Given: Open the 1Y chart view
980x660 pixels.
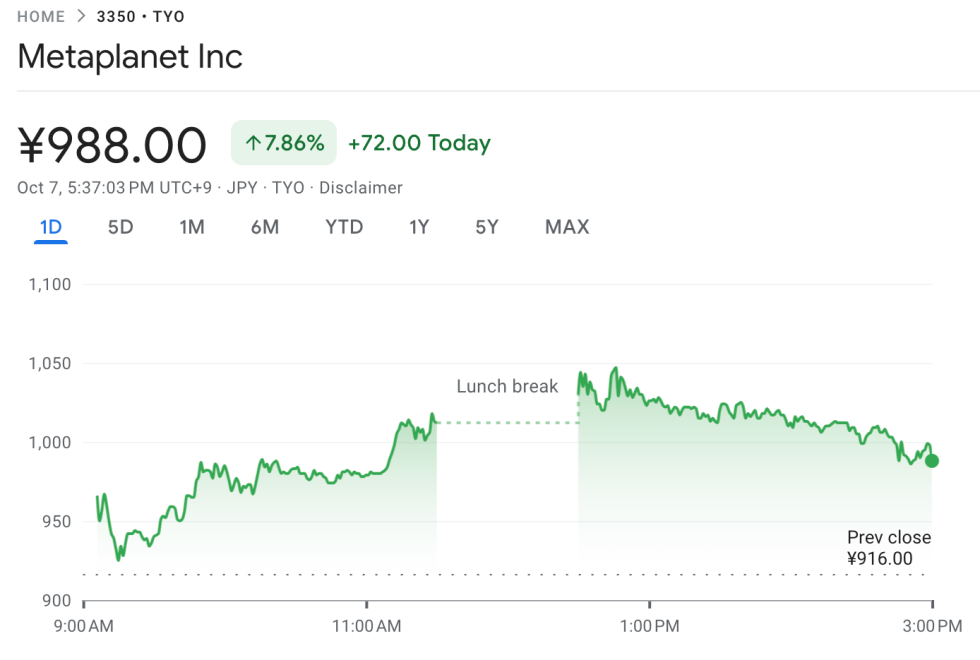Looking at the screenshot, I should click(419, 227).
